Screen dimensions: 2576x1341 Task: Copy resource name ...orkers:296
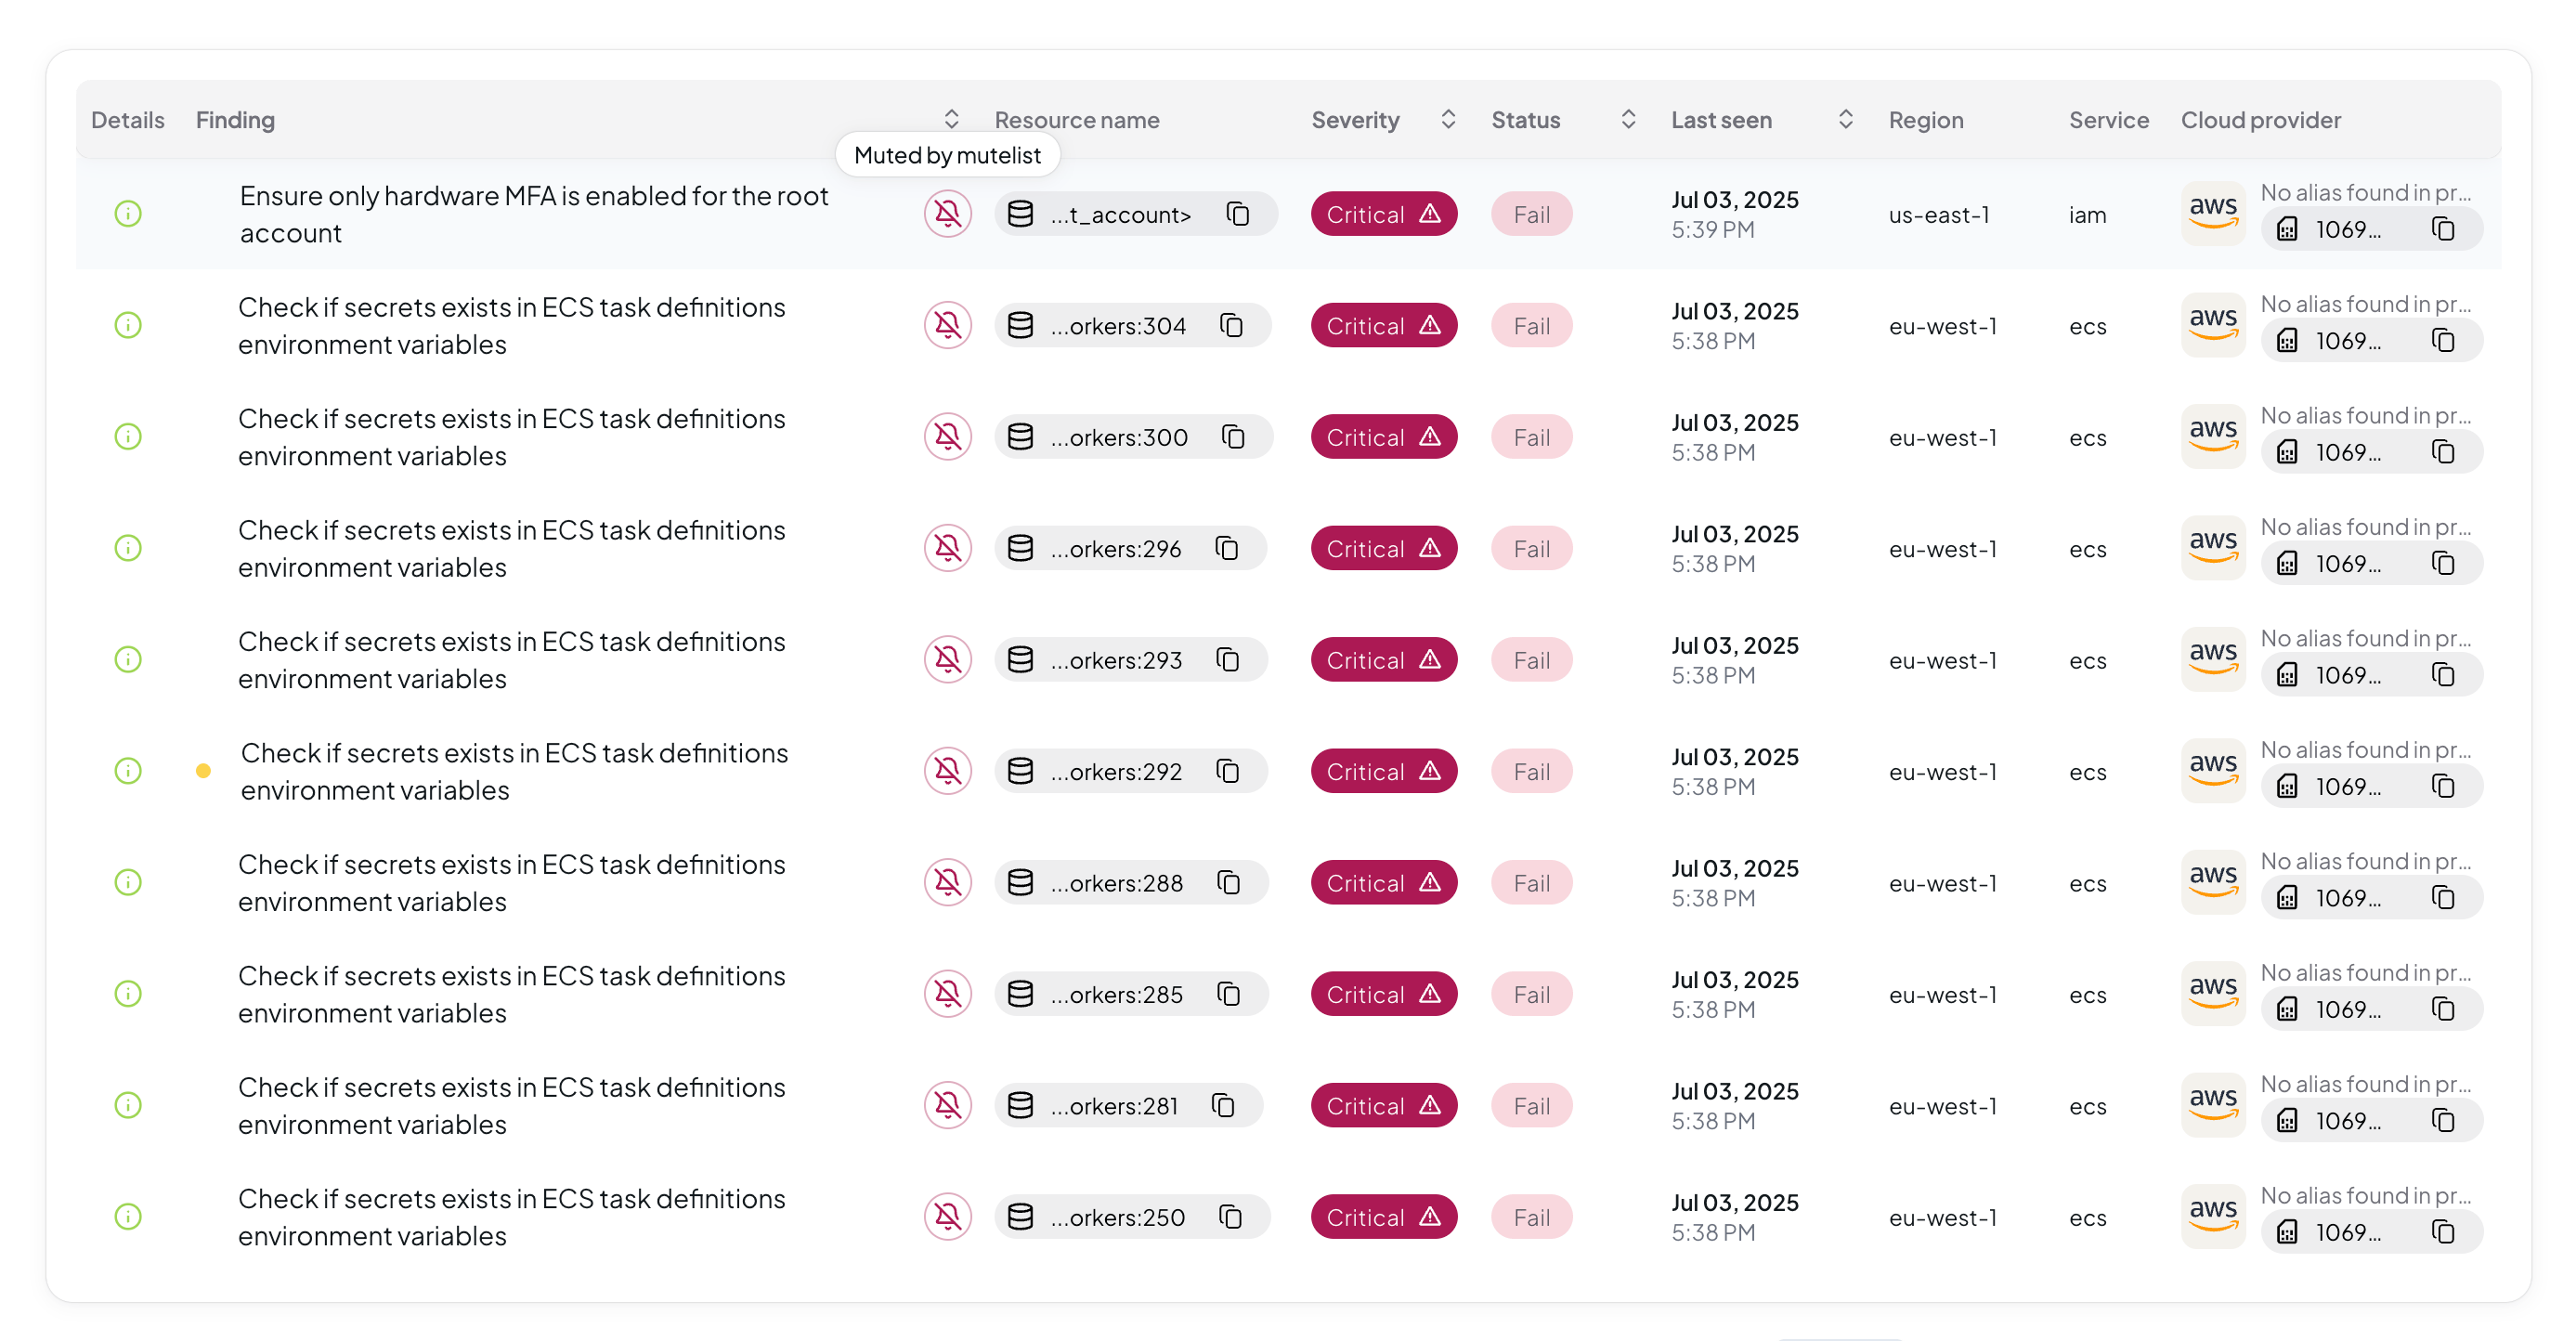(1227, 548)
